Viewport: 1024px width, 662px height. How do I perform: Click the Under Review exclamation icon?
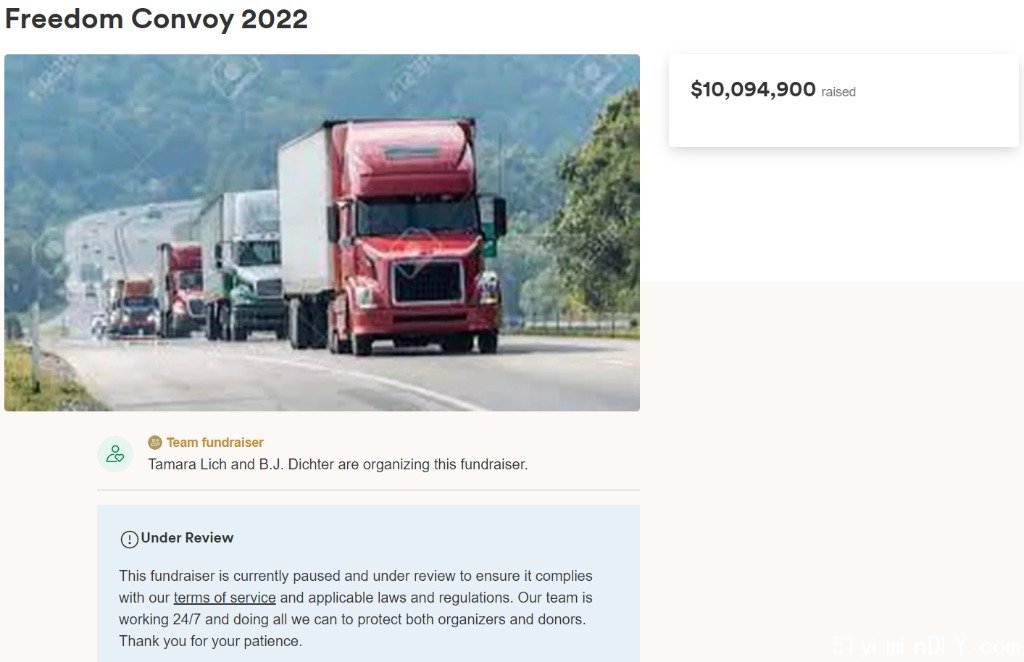coord(129,539)
